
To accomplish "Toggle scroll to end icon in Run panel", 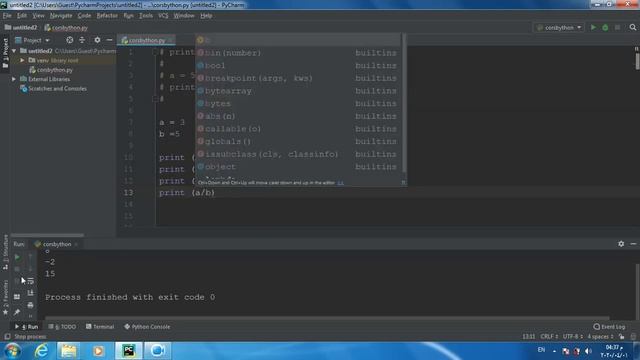I will 30,293.
